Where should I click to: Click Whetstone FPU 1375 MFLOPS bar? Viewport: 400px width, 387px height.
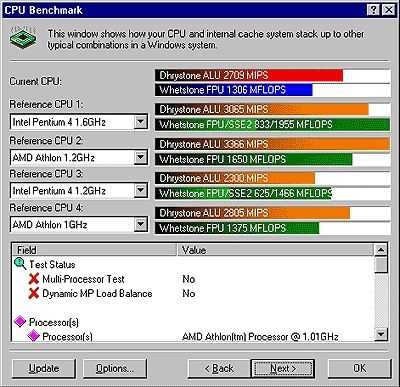coord(272,228)
